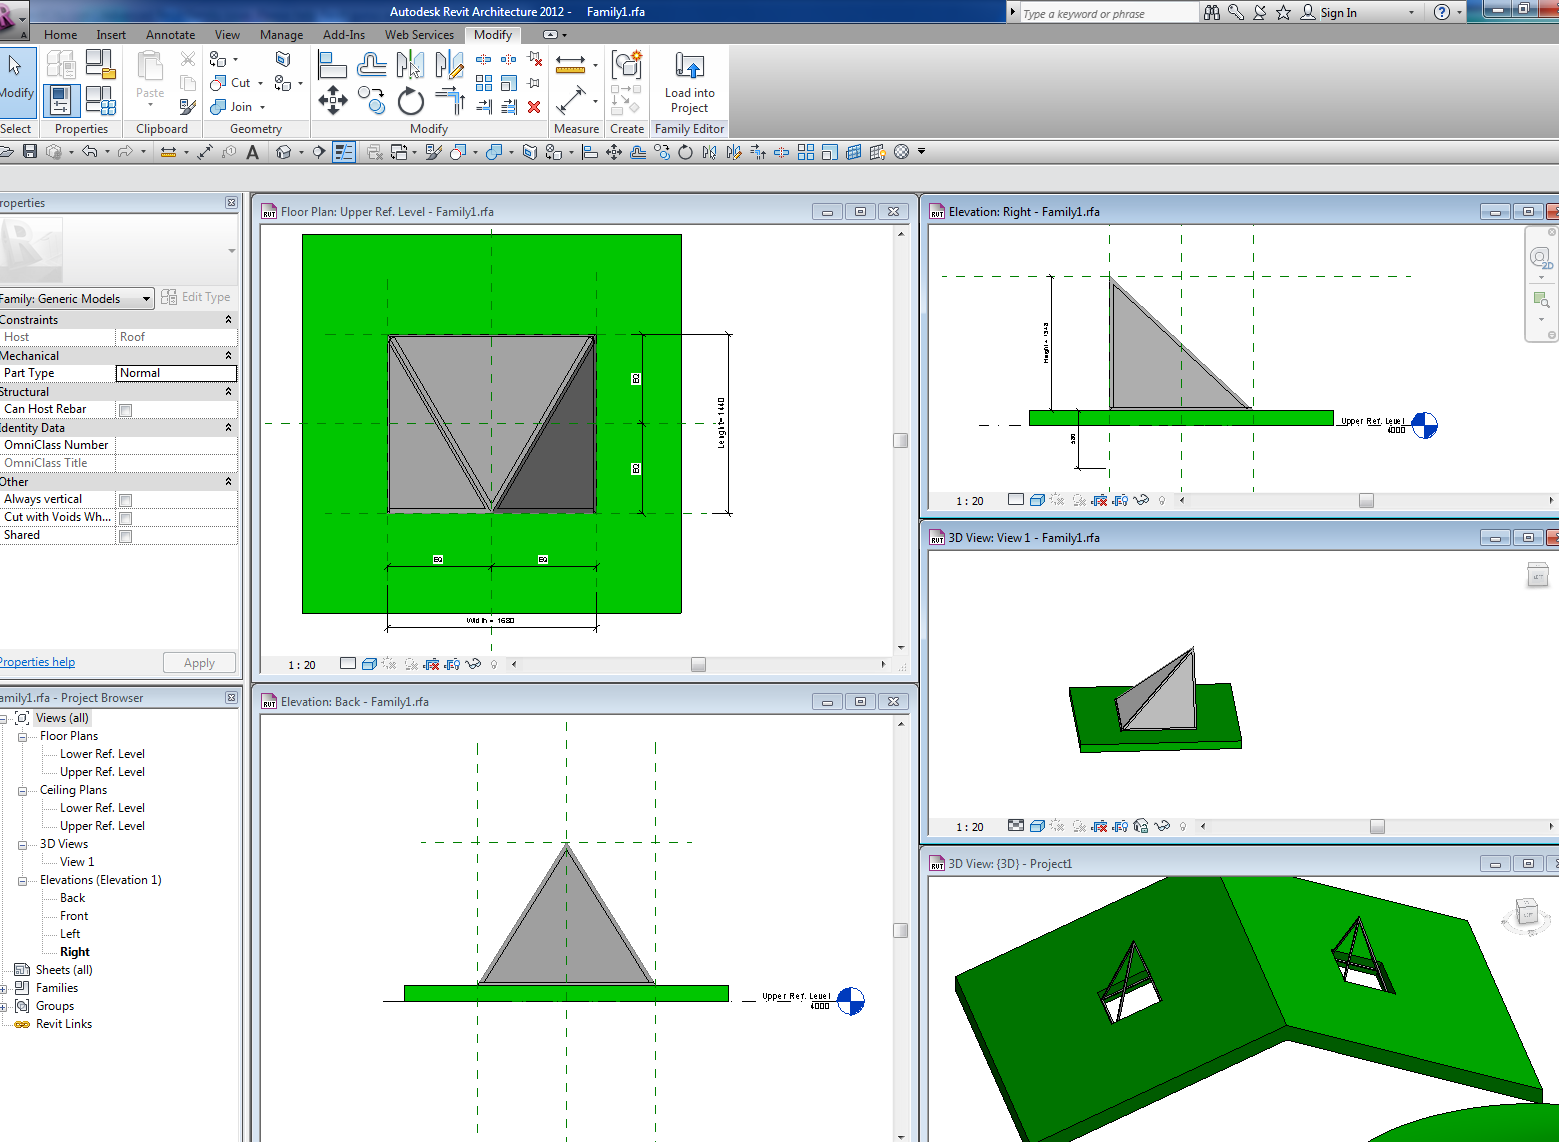This screenshot has width=1559, height=1142.
Task: Click the red Delete icon in Modify panel
Action: (x=534, y=107)
